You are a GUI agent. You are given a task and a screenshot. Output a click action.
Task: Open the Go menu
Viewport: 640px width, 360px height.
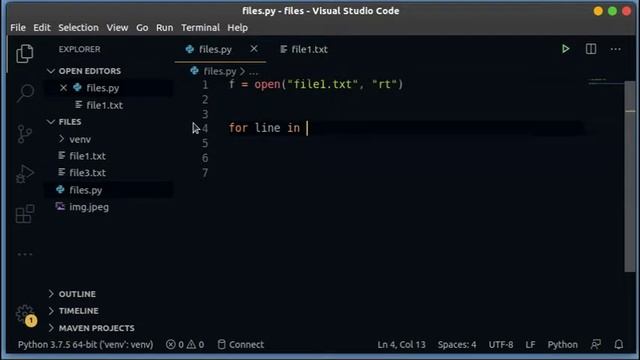tap(142, 27)
